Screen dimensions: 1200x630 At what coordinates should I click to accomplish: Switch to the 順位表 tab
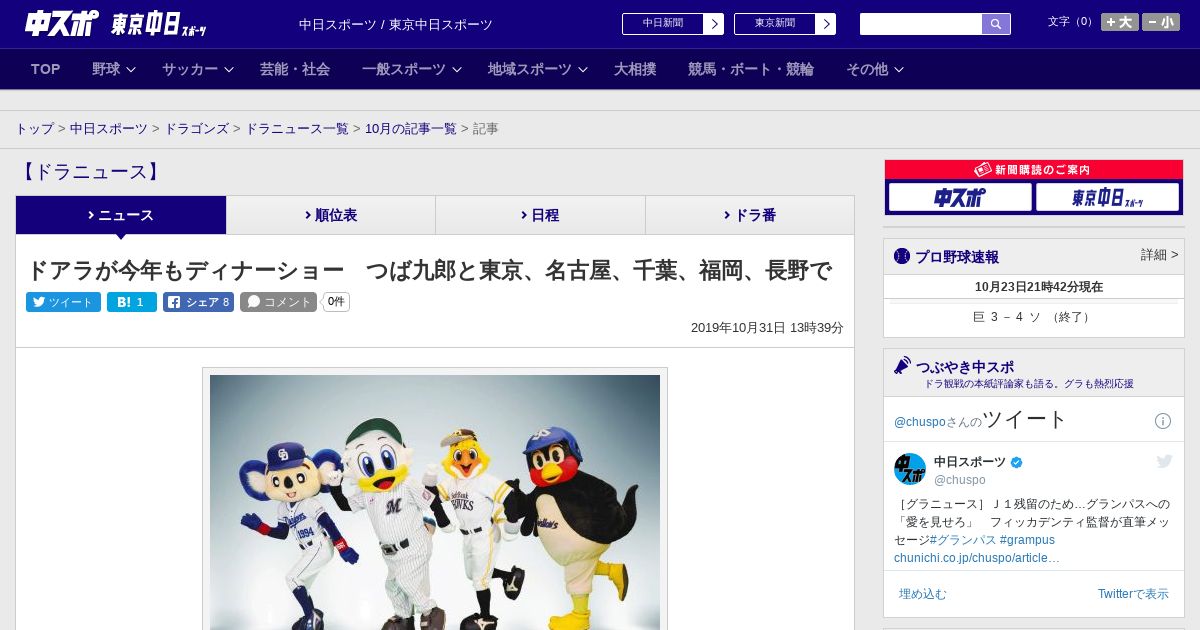[331, 215]
